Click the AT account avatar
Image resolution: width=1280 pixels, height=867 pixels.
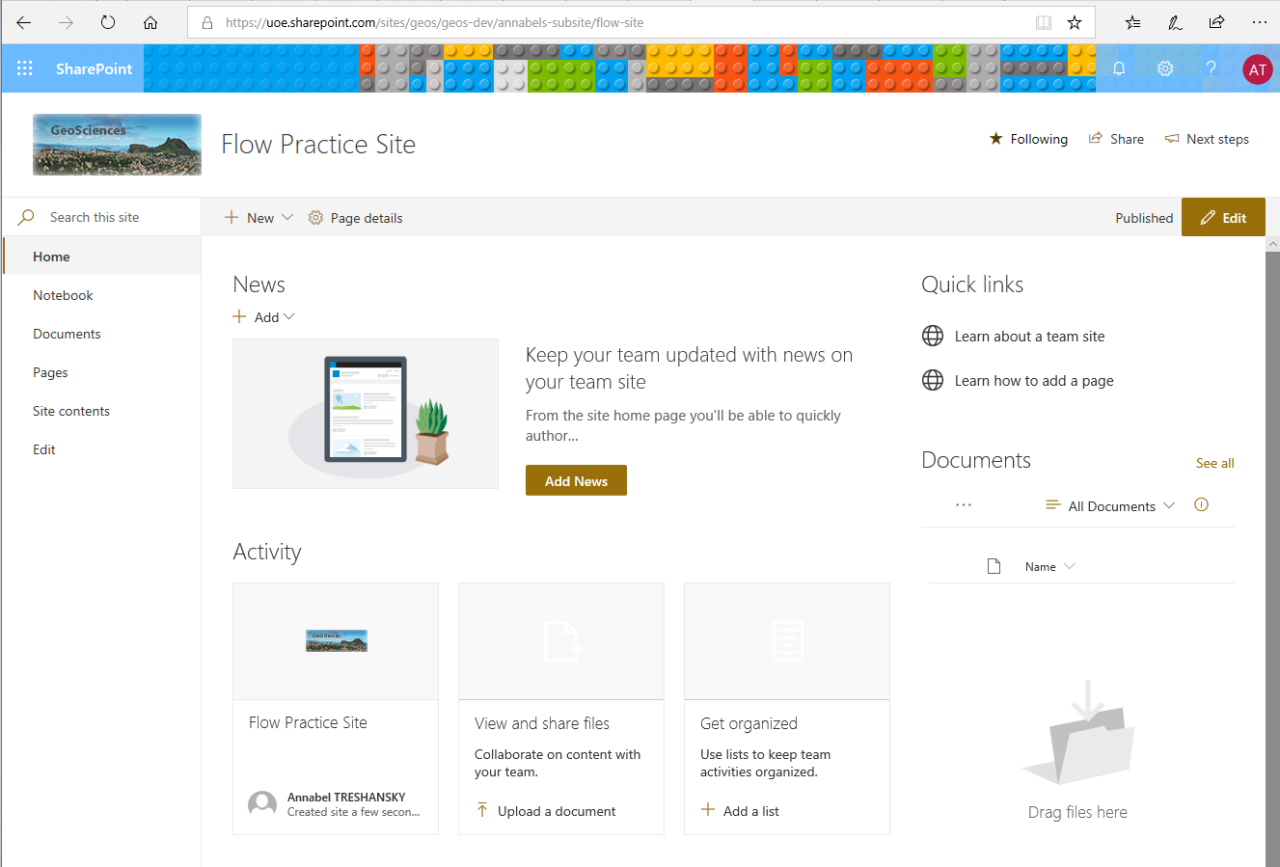[x=1256, y=69]
